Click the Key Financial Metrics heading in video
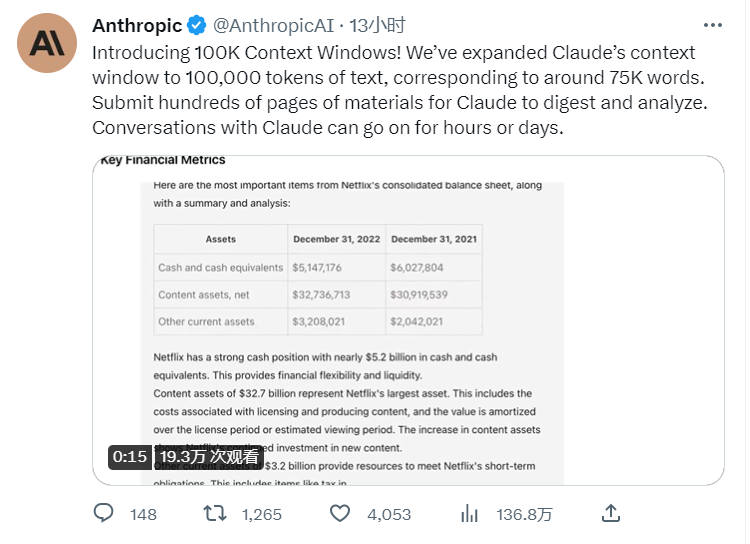This screenshot has width=750, height=544. pyautogui.click(x=163, y=160)
